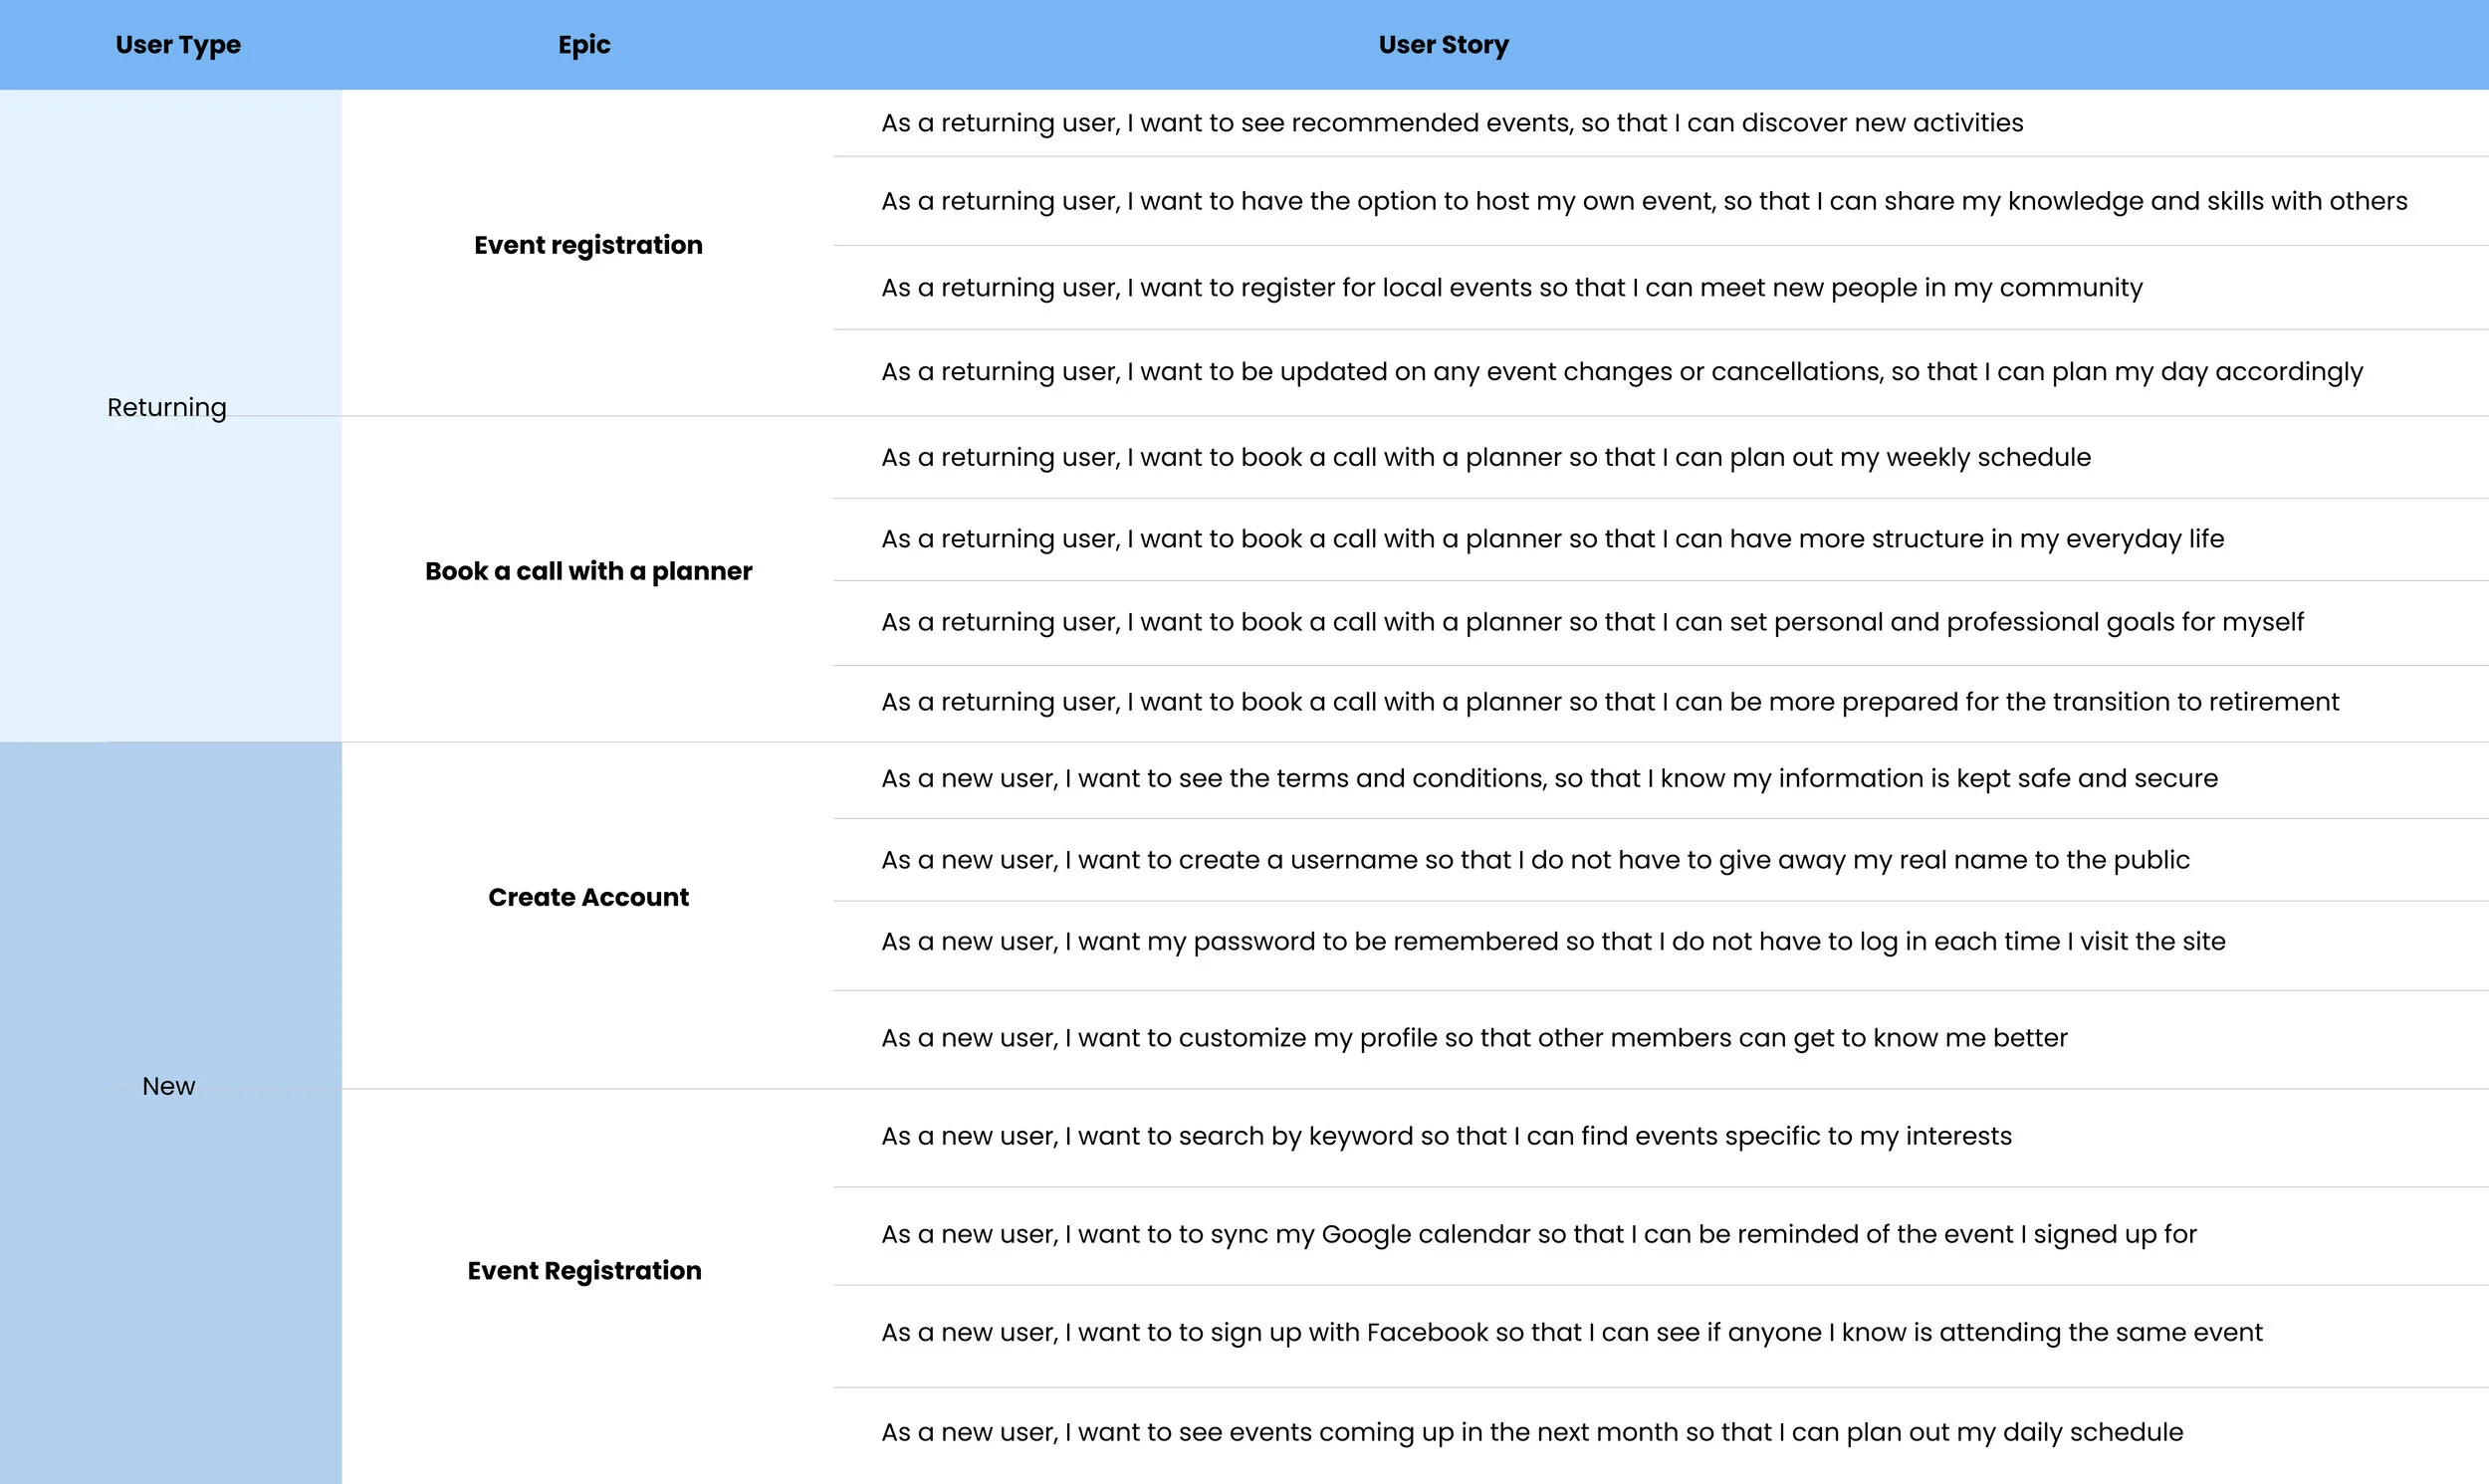This screenshot has width=2489, height=1484.
Task: Click the User Story column header
Action: pyautogui.click(x=1441, y=44)
